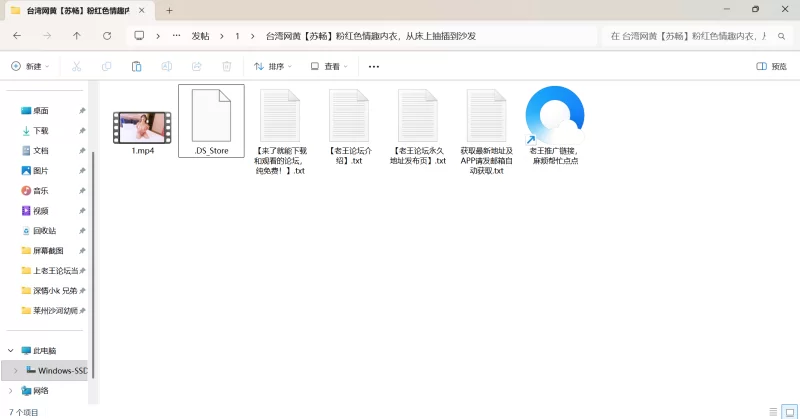This screenshot has height=419, width=800.
Task: Go up one folder with the Up arrow
Action: (77, 35)
